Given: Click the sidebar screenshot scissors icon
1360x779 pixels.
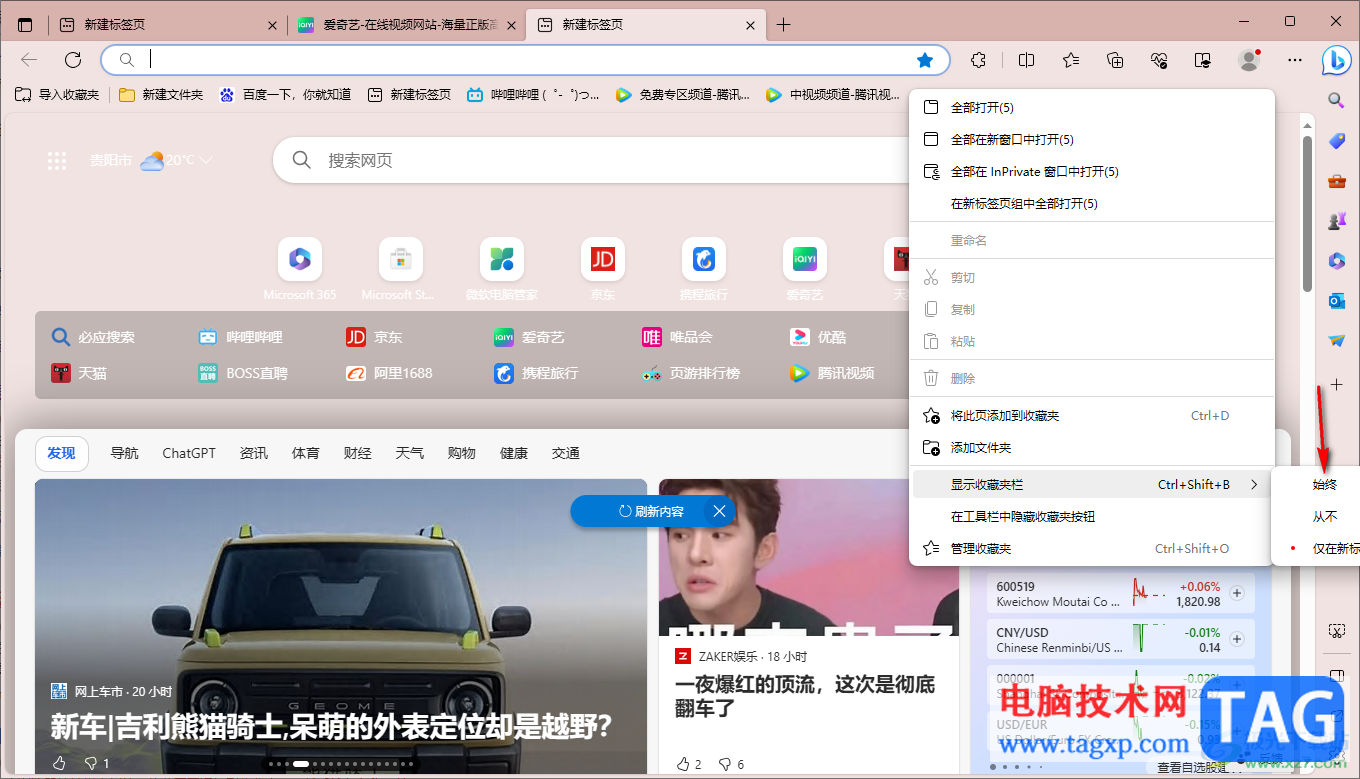Looking at the screenshot, I should click(1336, 631).
